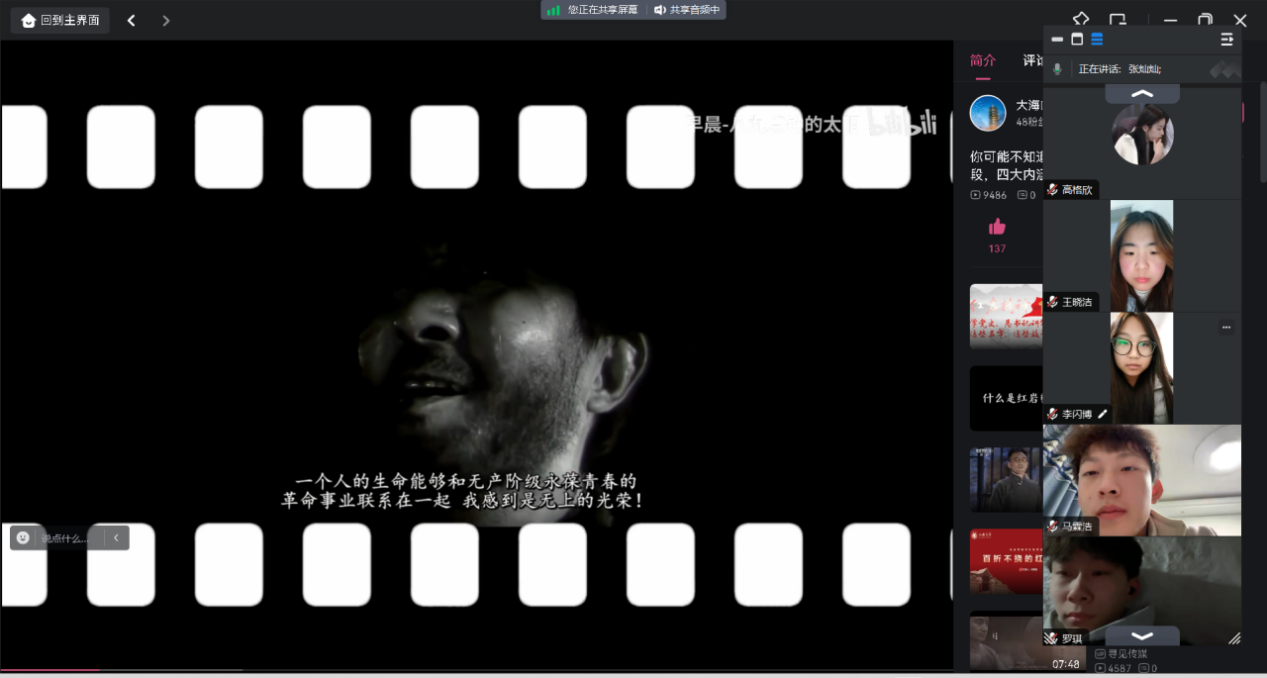Switch video panel to thin bar layout
Screen dimensions: 1267x678
pos(1057,39)
